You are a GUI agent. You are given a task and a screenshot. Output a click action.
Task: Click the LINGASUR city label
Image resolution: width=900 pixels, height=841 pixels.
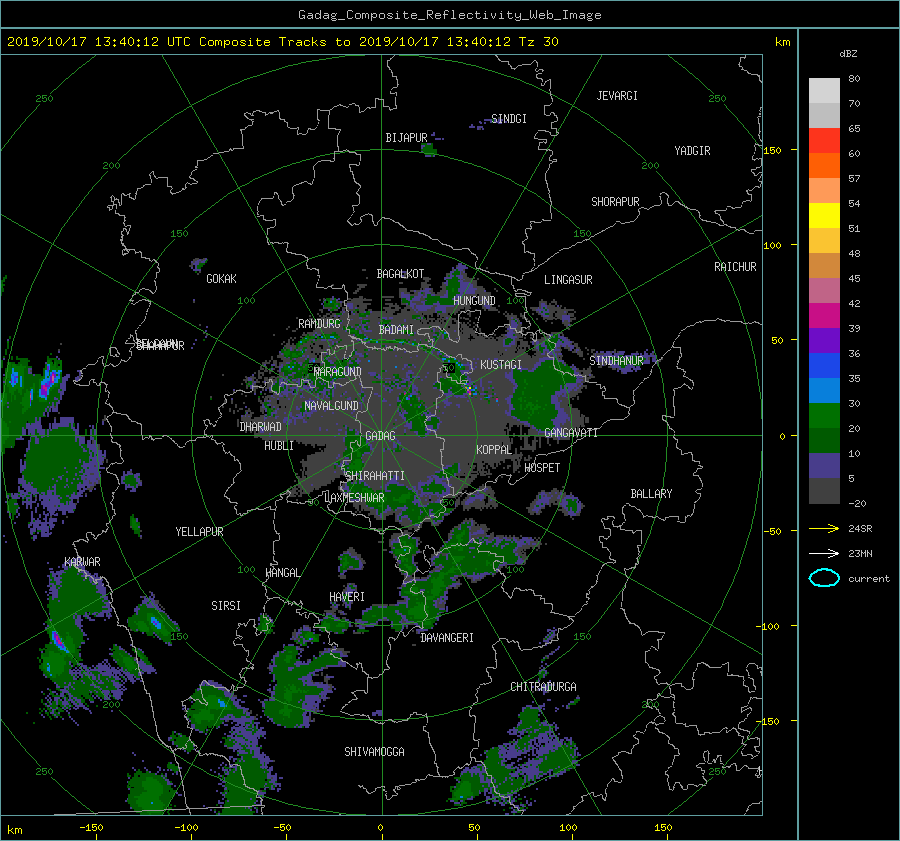pos(568,280)
